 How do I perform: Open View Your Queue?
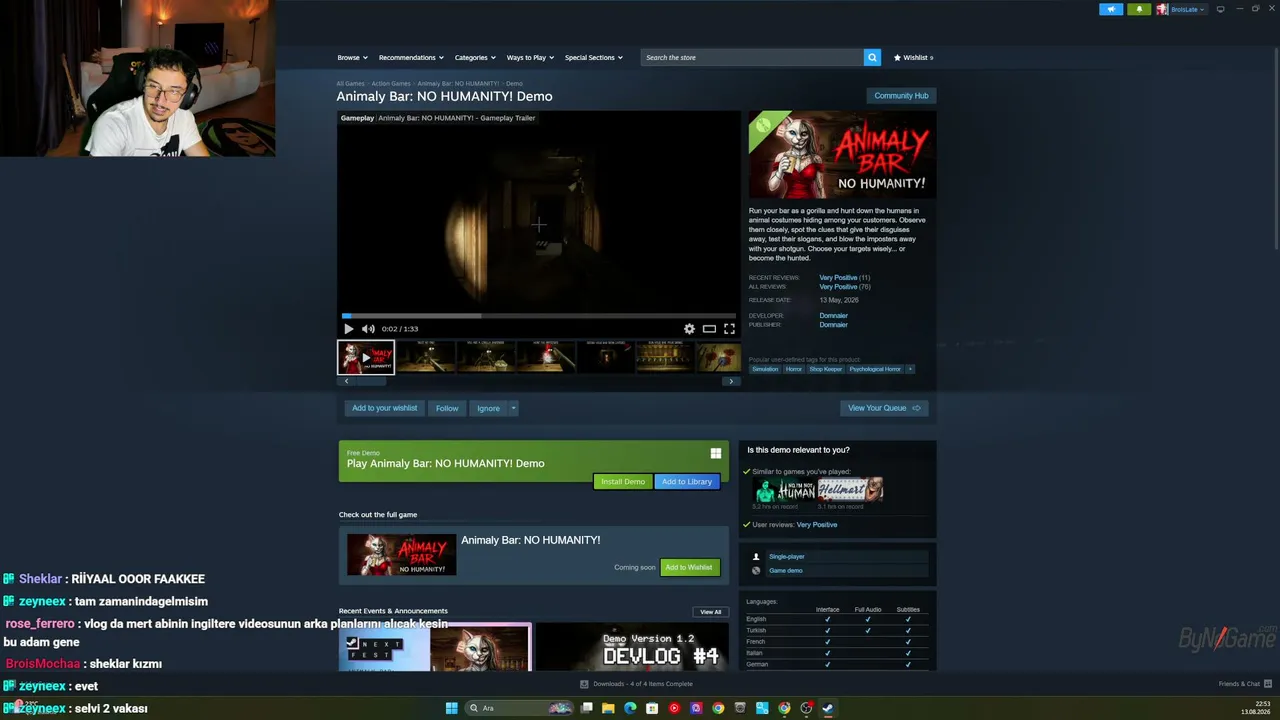point(884,408)
